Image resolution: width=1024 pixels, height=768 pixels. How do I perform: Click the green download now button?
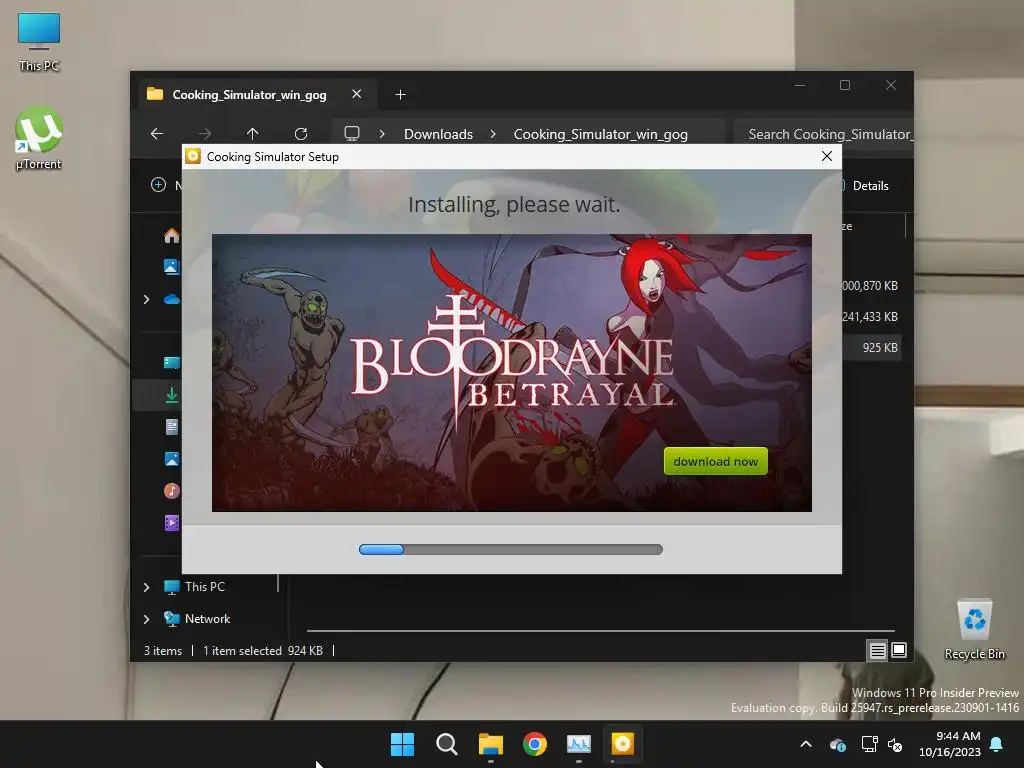click(715, 461)
